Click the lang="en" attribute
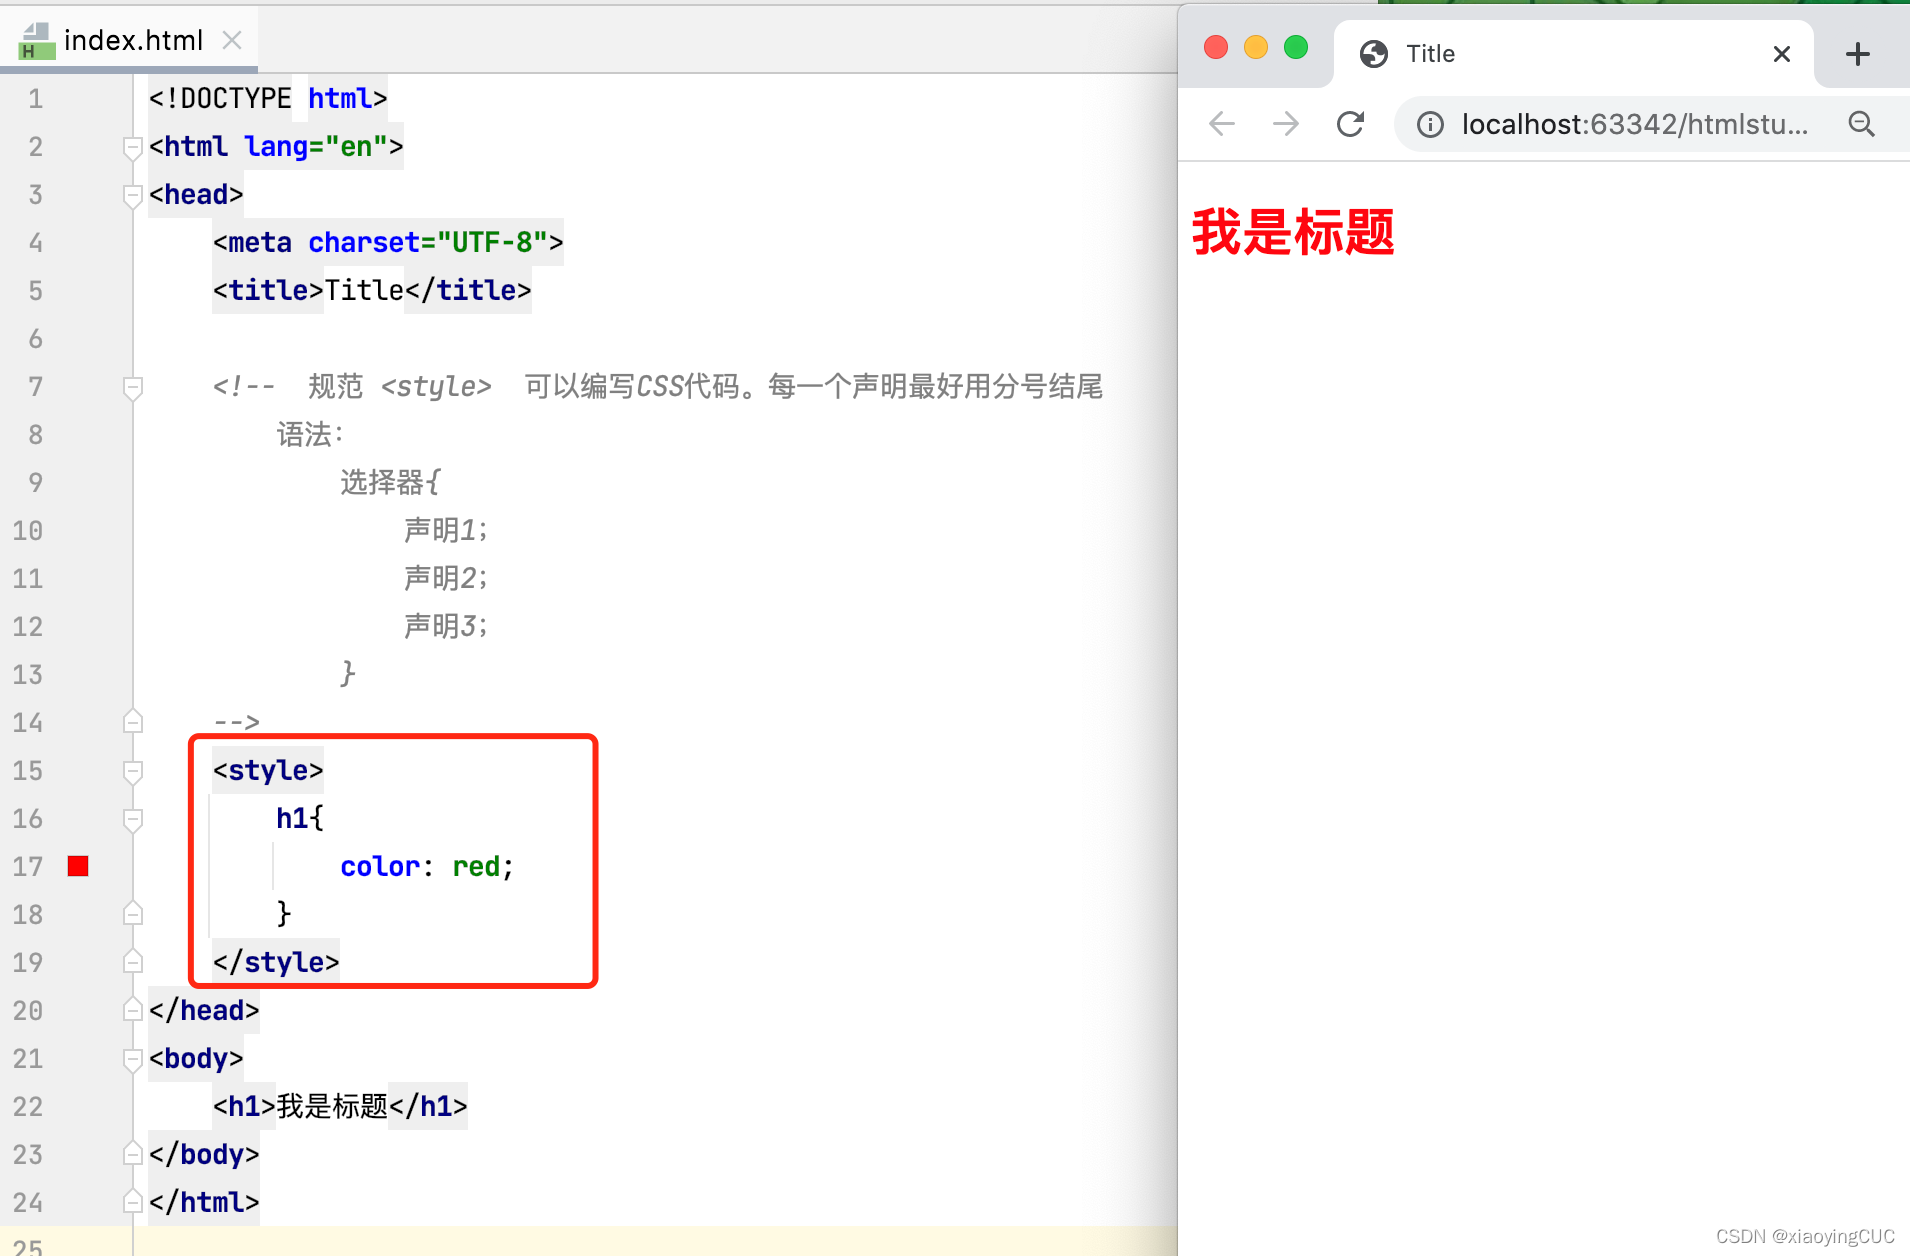Image resolution: width=1910 pixels, height=1256 pixels. 316,146
